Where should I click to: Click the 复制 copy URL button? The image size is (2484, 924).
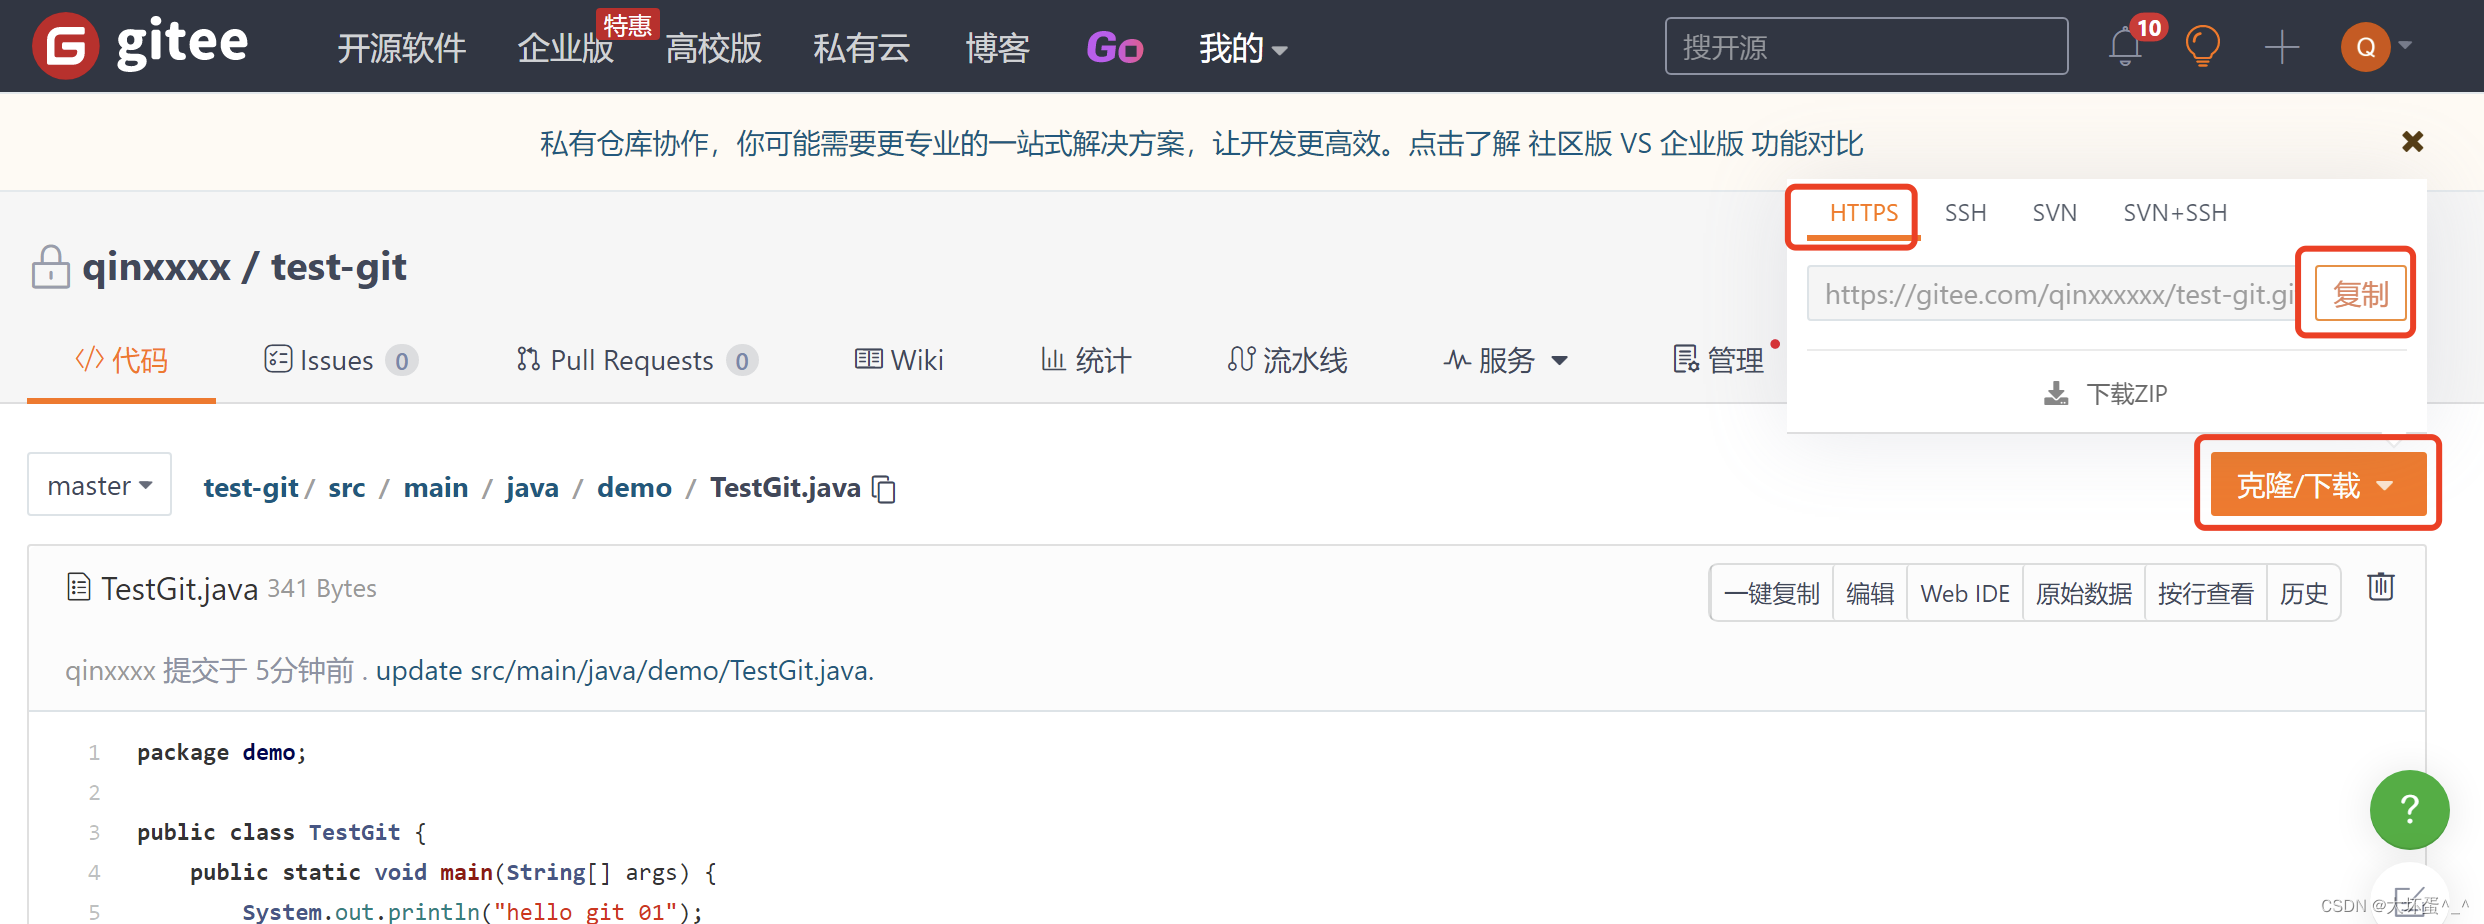click(2360, 294)
